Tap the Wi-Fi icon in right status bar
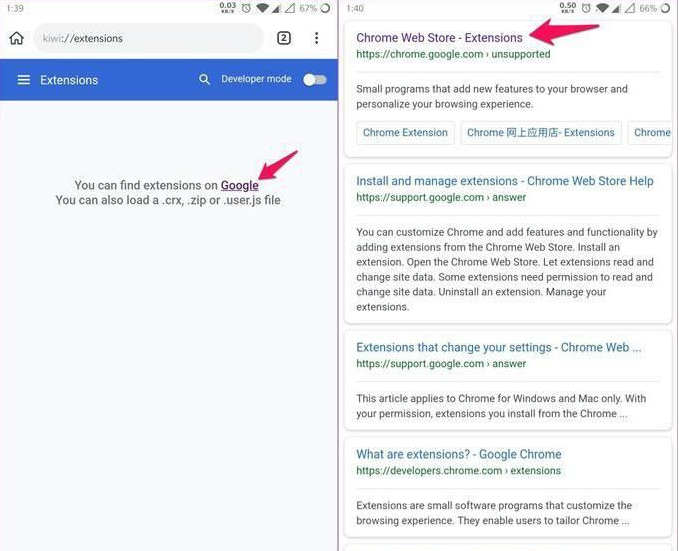The width and height of the screenshot is (679, 551). coord(602,8)
